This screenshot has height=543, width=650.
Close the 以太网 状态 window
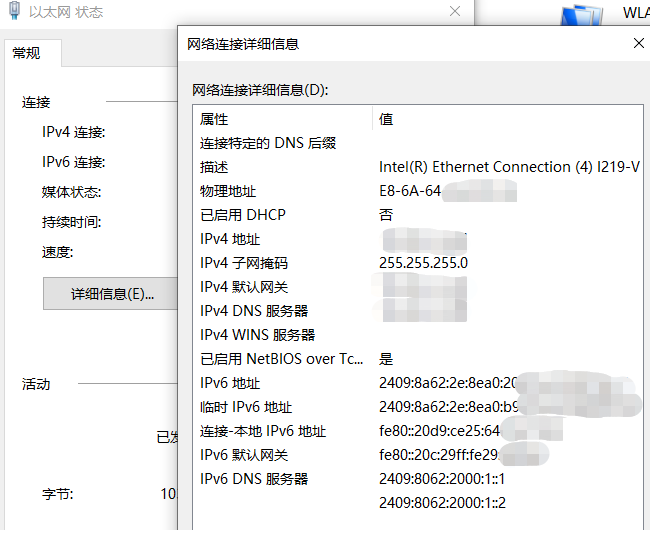click(x=455, y=12)
